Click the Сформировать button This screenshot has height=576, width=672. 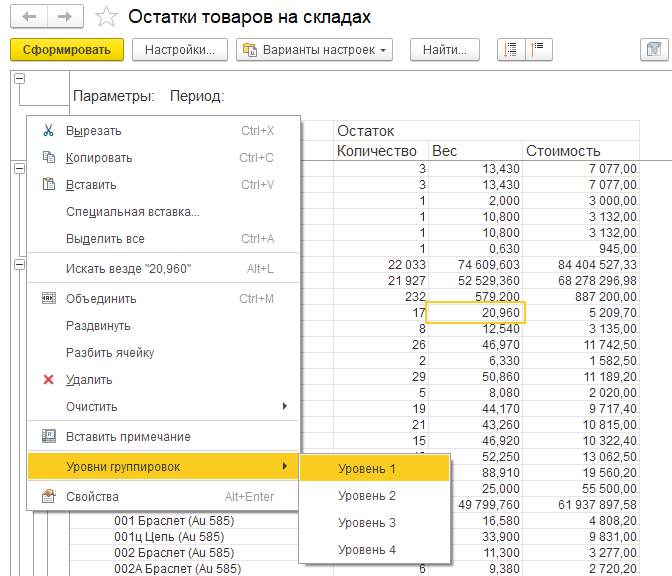pos(67,50)
